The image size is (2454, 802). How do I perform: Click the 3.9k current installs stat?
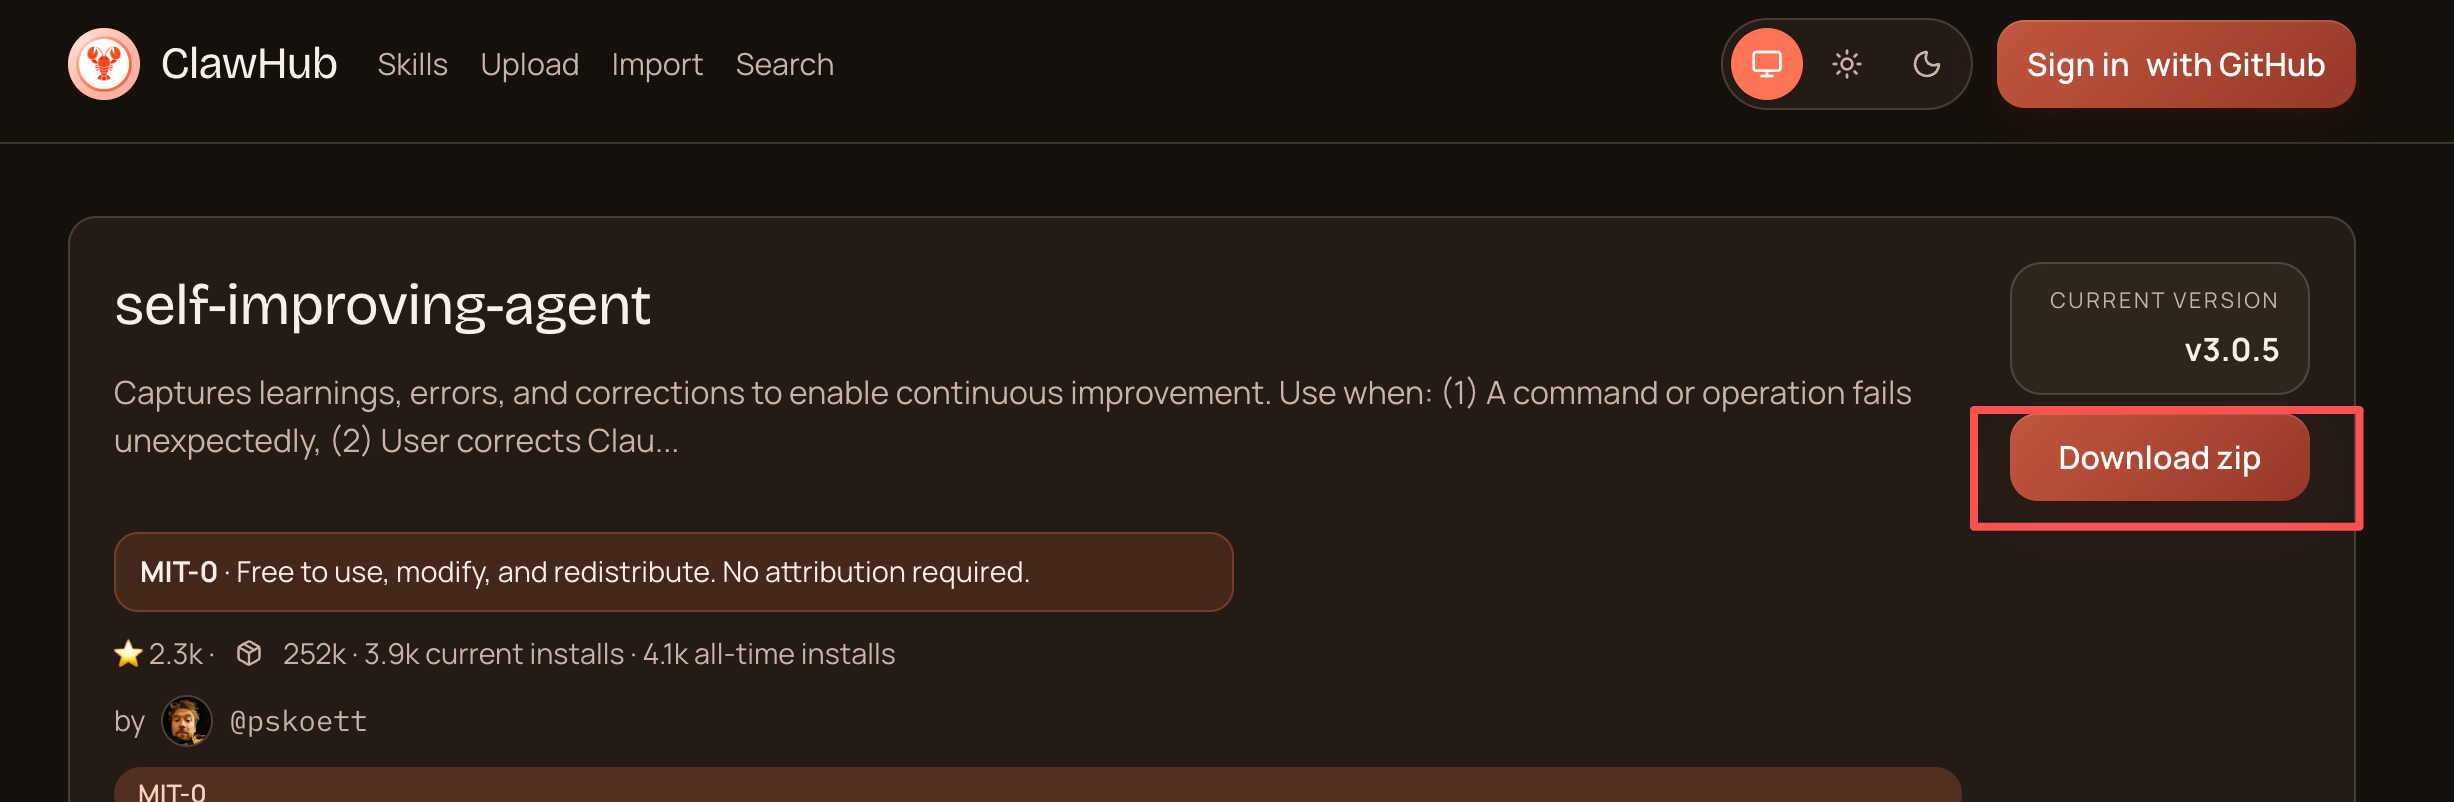coord(494,654)
